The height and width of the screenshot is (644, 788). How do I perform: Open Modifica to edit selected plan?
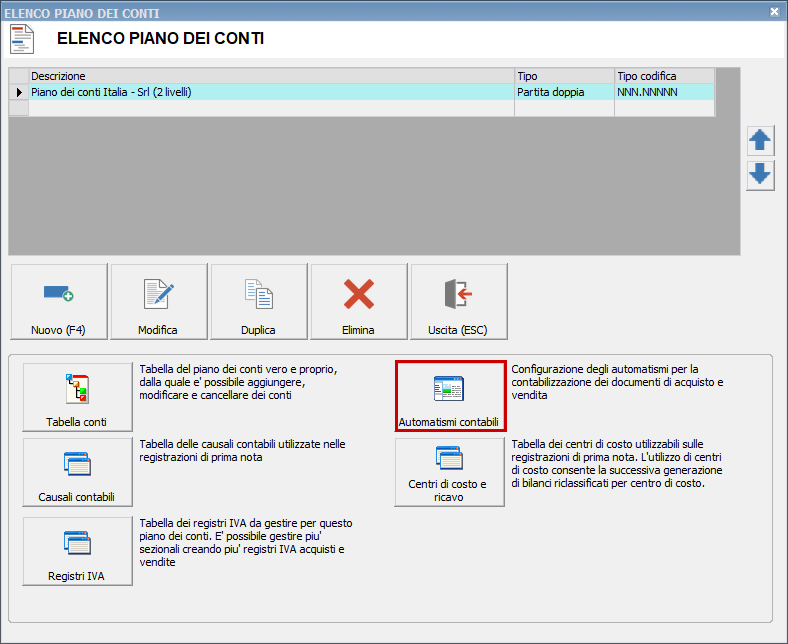pos(159,303)
